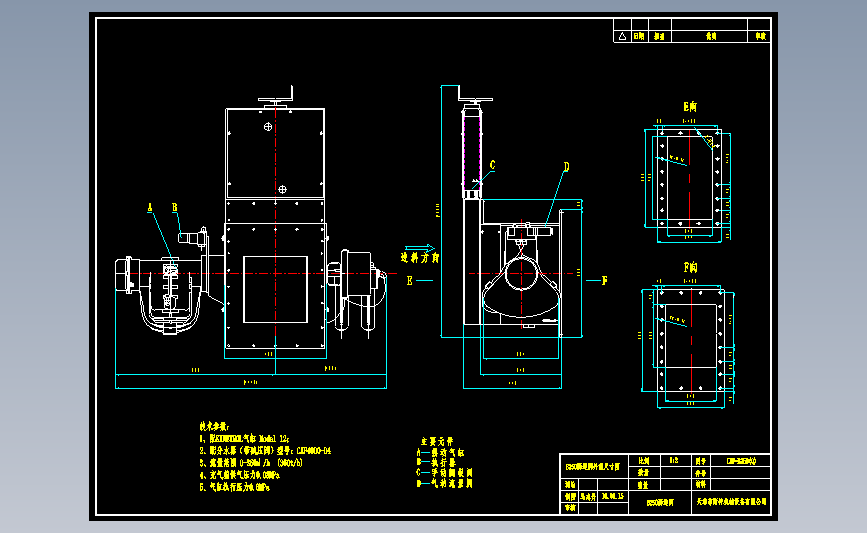Viewport: 867px width, 533px height.
Task: Select technical note line 1 mentioning 'Model 12'
Action: point(244,438)
